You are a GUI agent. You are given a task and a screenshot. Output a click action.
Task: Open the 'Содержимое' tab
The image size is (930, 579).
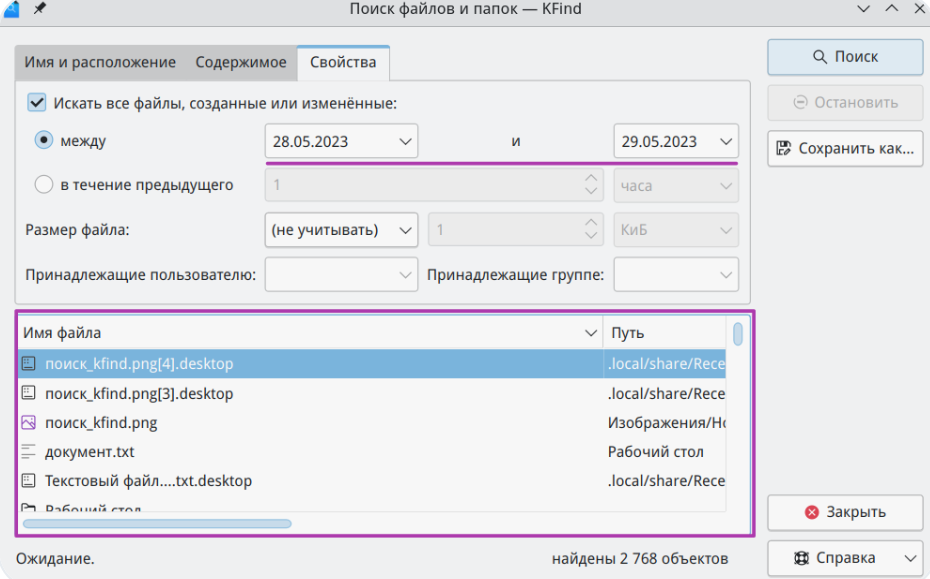tap(241, 62)
